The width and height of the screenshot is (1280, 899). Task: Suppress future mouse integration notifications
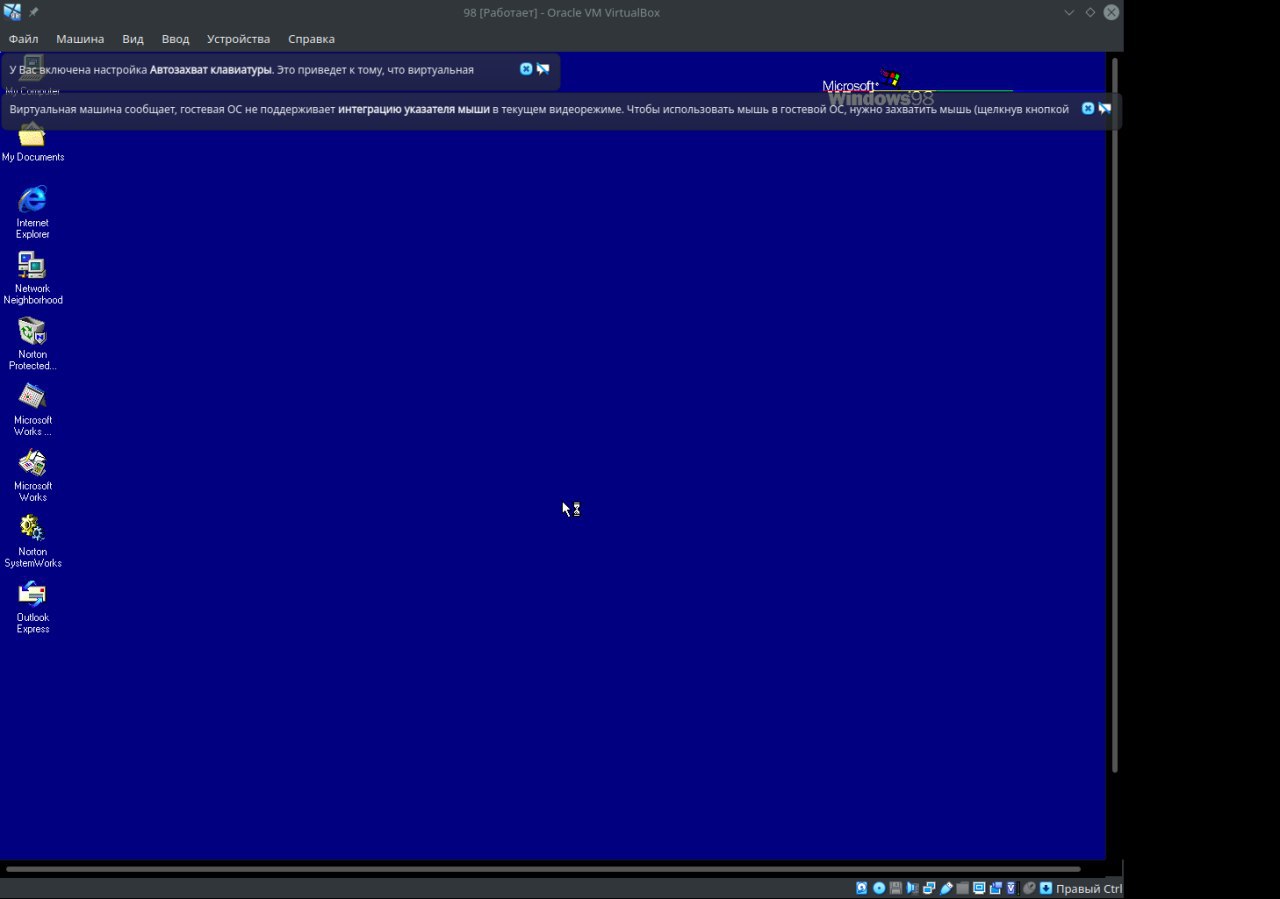(x=1105, y=108)
